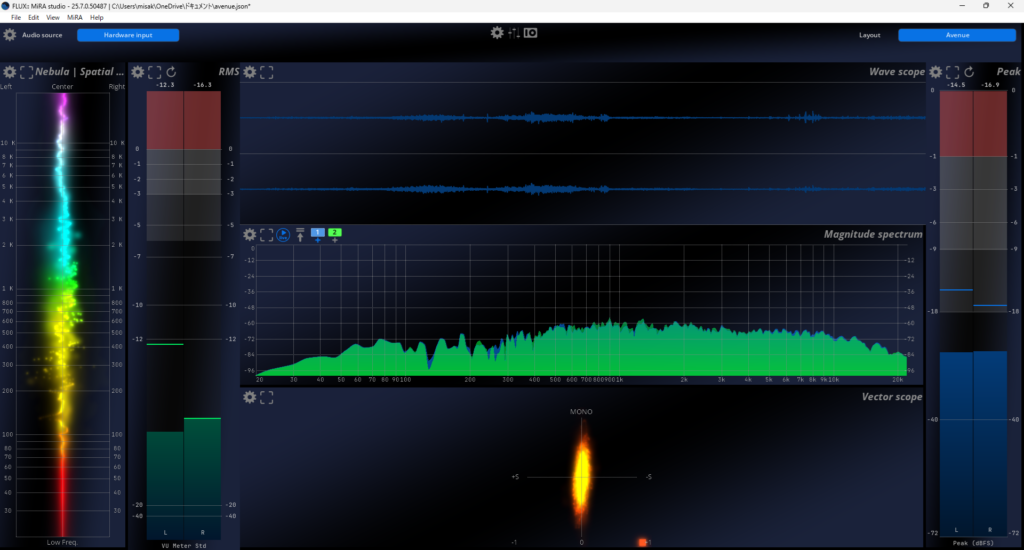Reset the Peak meter hold values
The image size is (1024, 550).
[x=969, y=72]
